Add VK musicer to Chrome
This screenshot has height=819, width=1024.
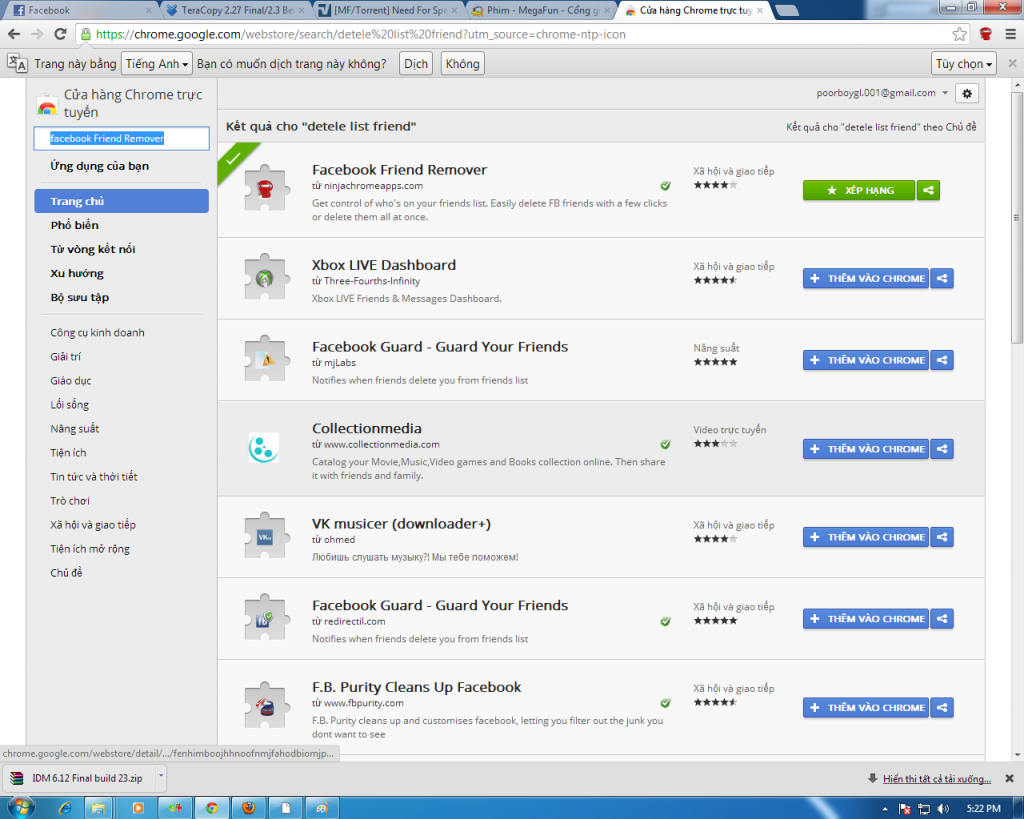point(866,537)
